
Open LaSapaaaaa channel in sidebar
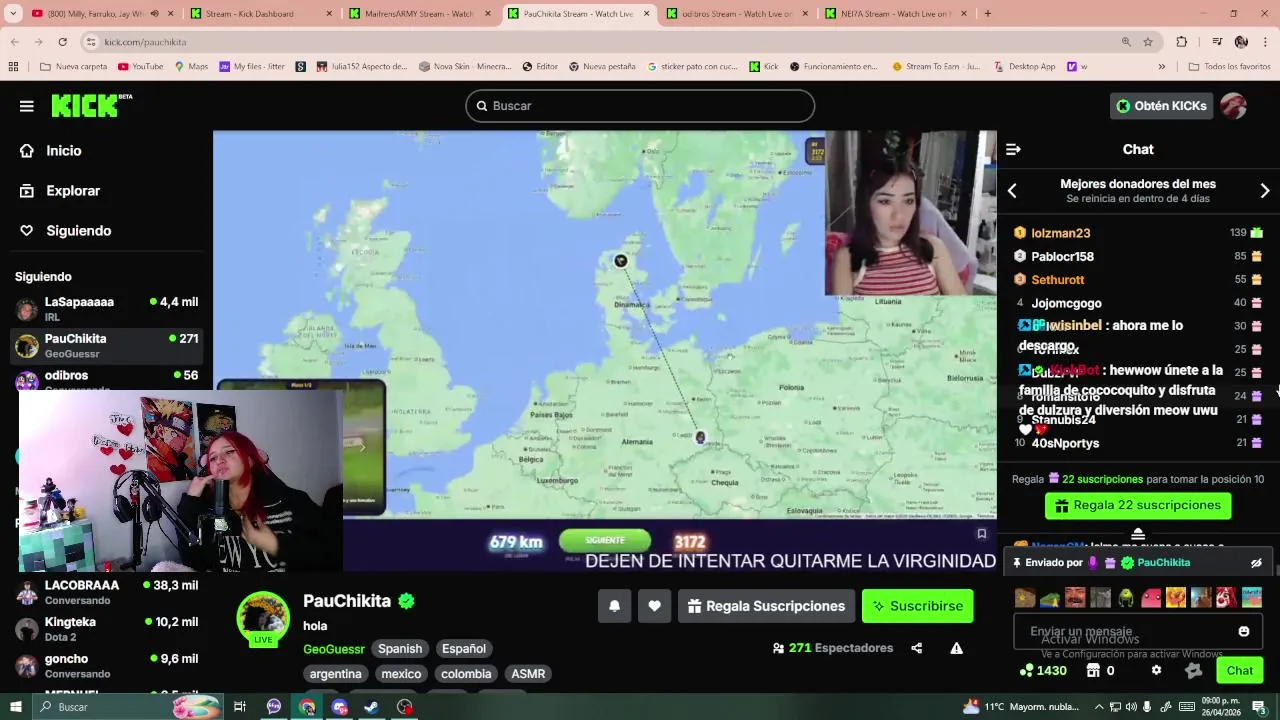pos(107,309)
